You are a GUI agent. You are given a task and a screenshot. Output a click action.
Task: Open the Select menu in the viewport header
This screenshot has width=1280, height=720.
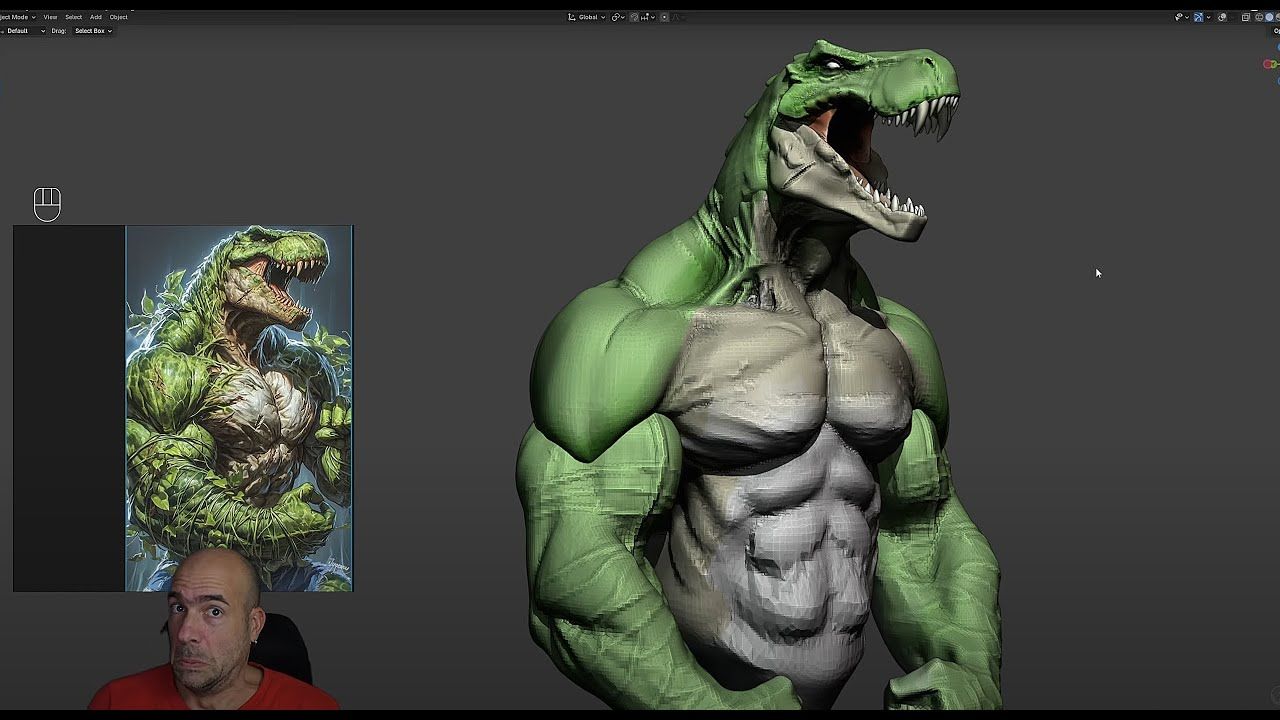click(x=73, y=17)
